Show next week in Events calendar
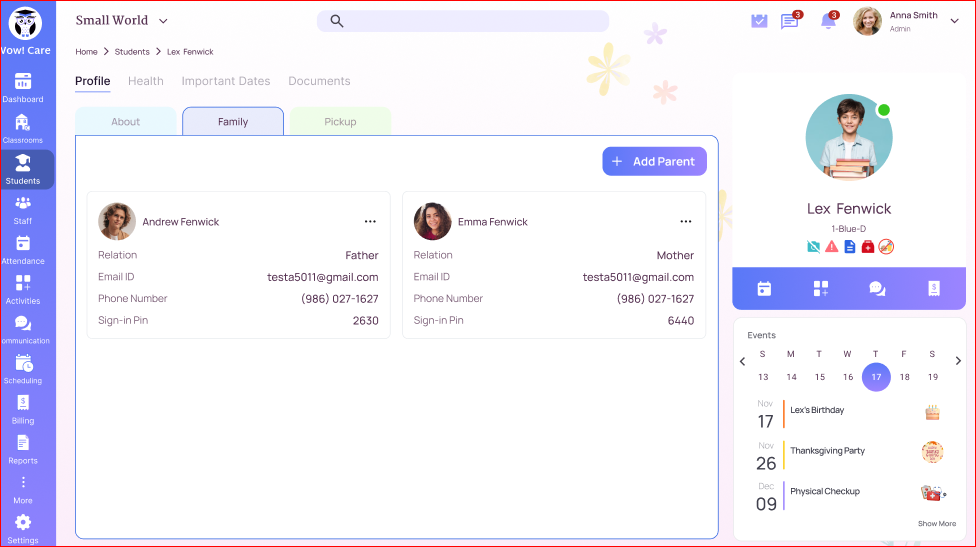976x547 pixels. 958,361
